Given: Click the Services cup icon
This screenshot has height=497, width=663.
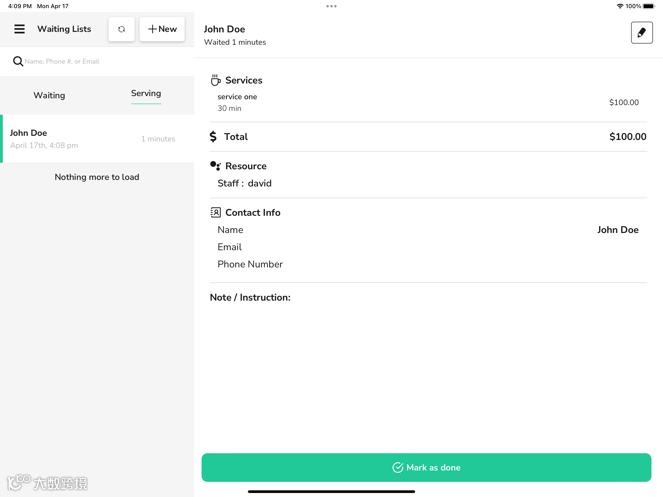Looking at the screenshot, I should click(x=216, y=80).
